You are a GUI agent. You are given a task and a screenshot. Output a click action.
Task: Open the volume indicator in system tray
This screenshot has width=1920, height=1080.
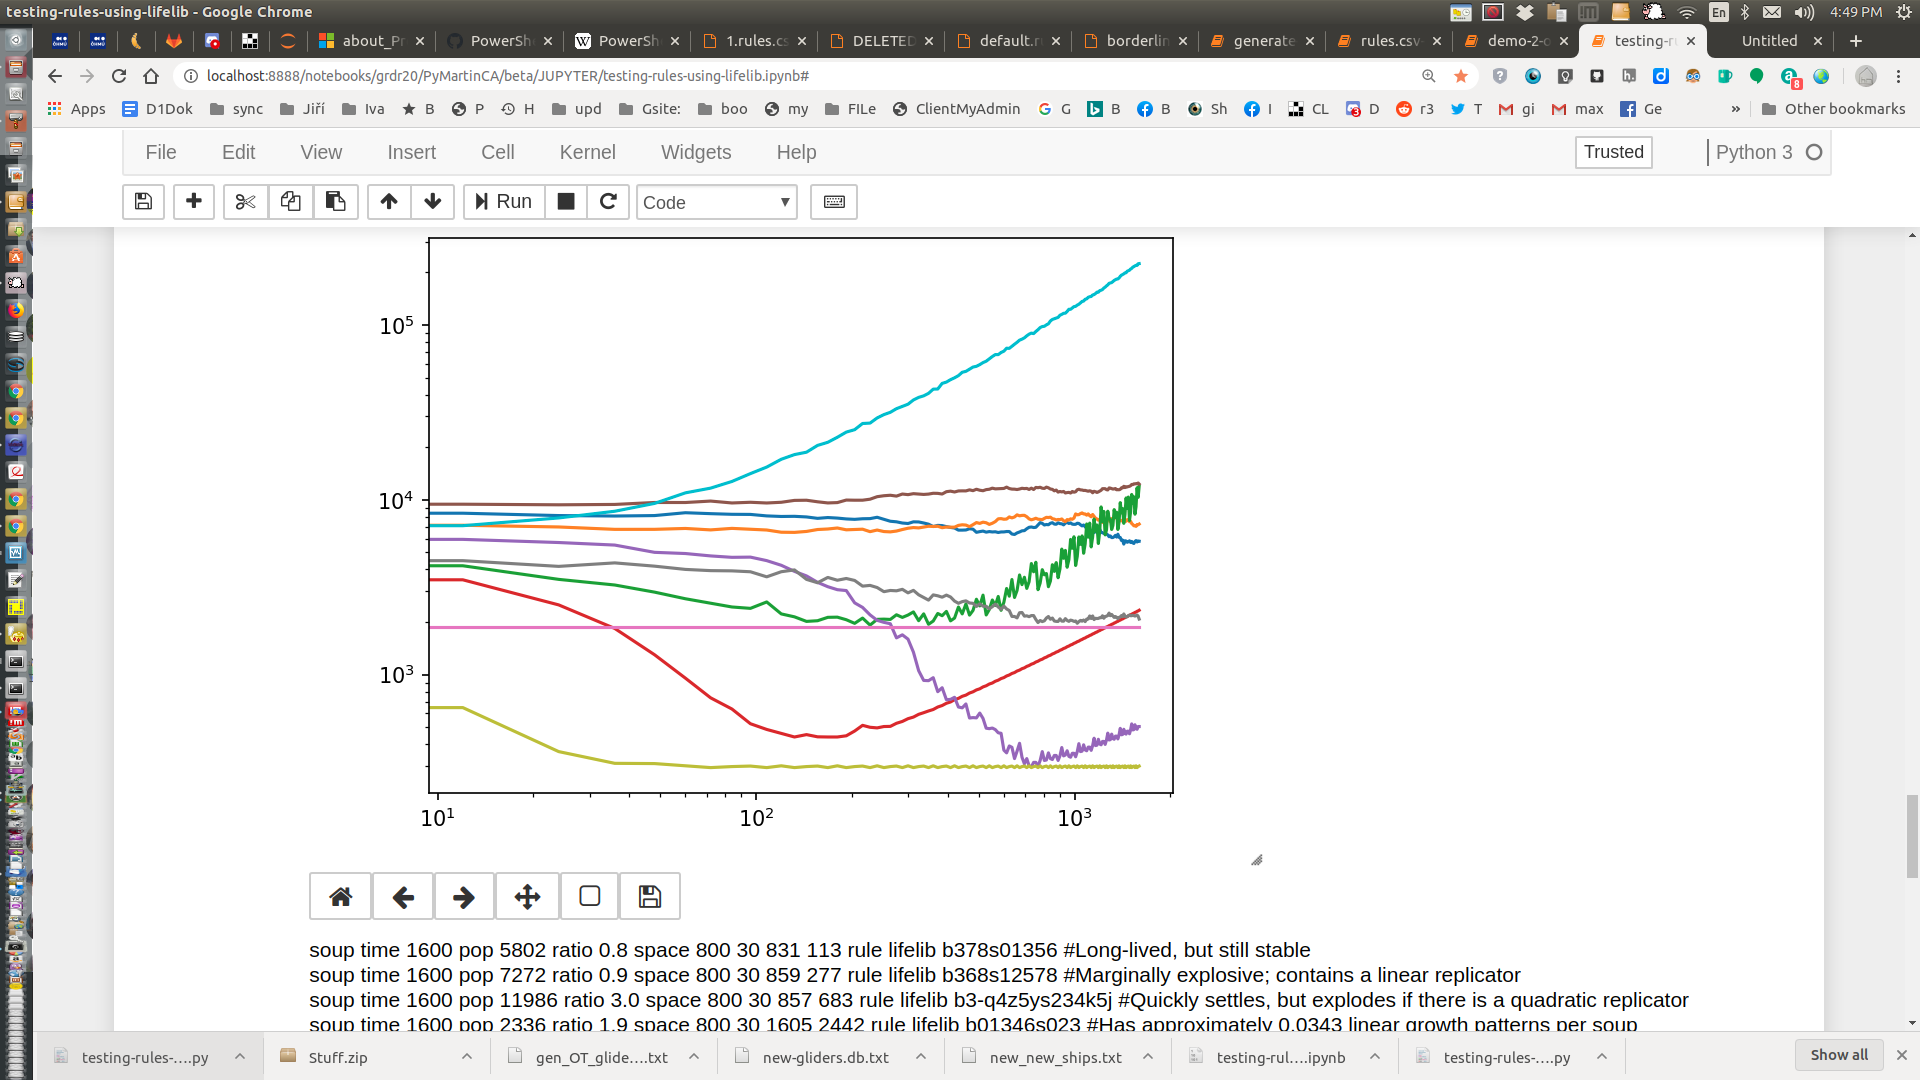(1803, 12)
